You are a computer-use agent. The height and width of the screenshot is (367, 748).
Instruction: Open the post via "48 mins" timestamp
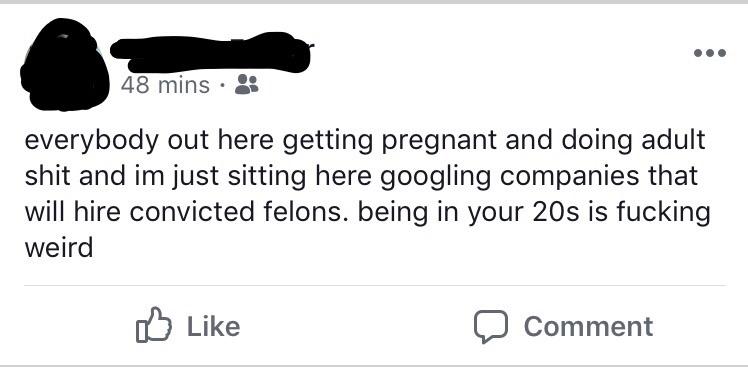tap(165, 85)
